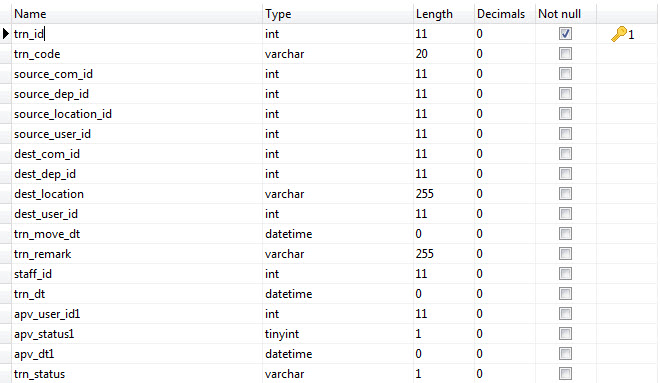Click the varchar type of trn_code
660x383 pixels.
pyautogui.click(x=338, y=53)
